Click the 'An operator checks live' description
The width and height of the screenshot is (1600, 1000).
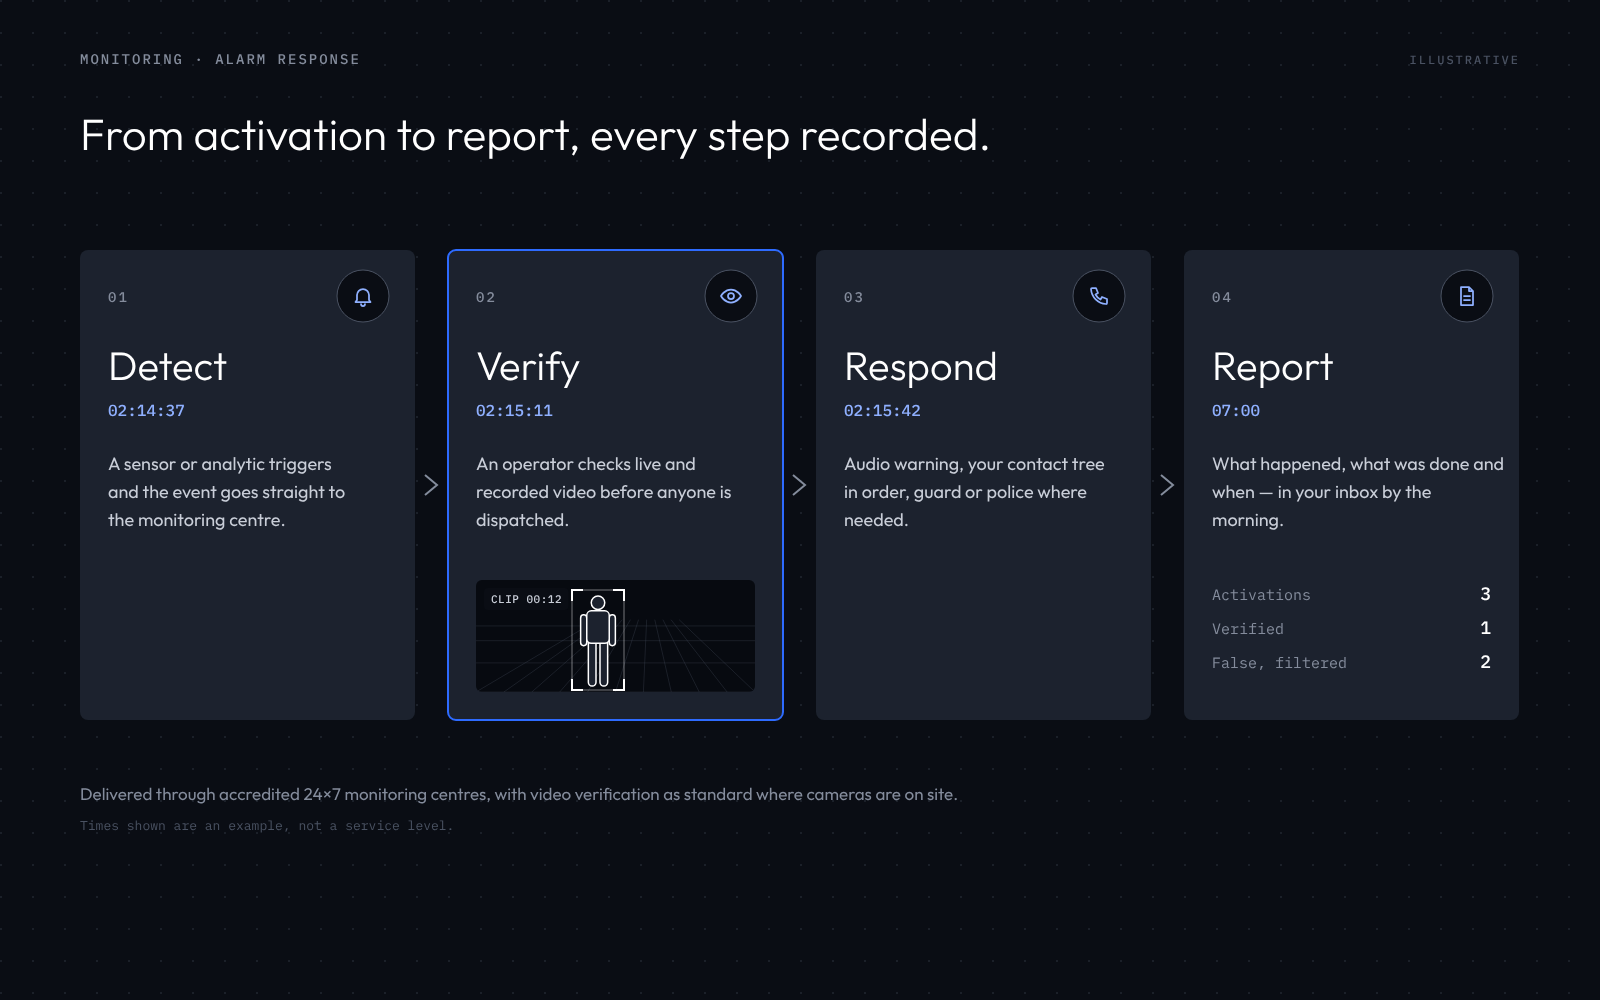pos(604,492)
